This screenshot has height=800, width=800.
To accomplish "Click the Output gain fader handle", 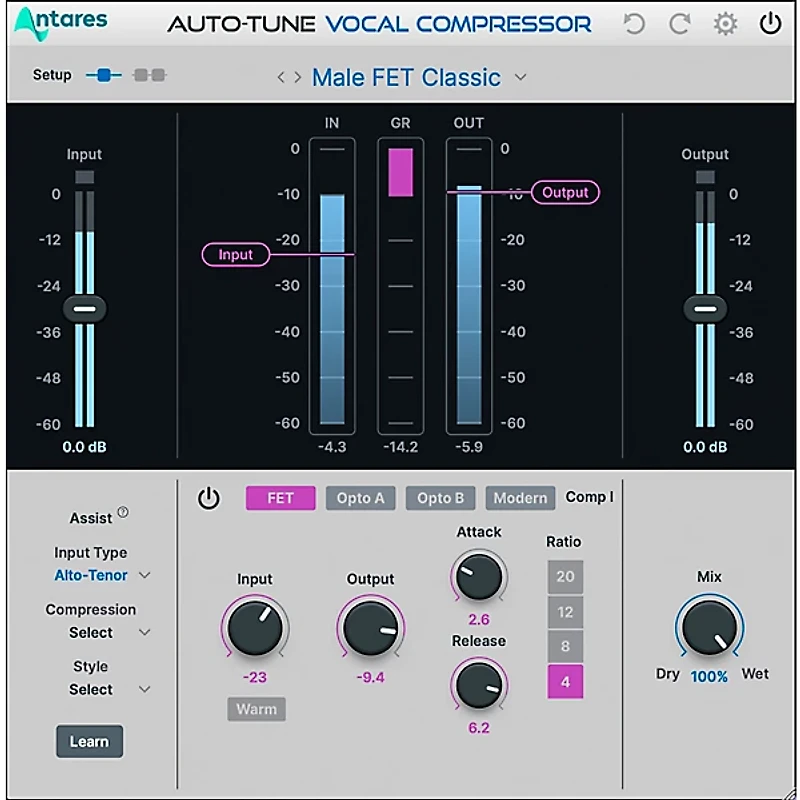I will point(705,309).
